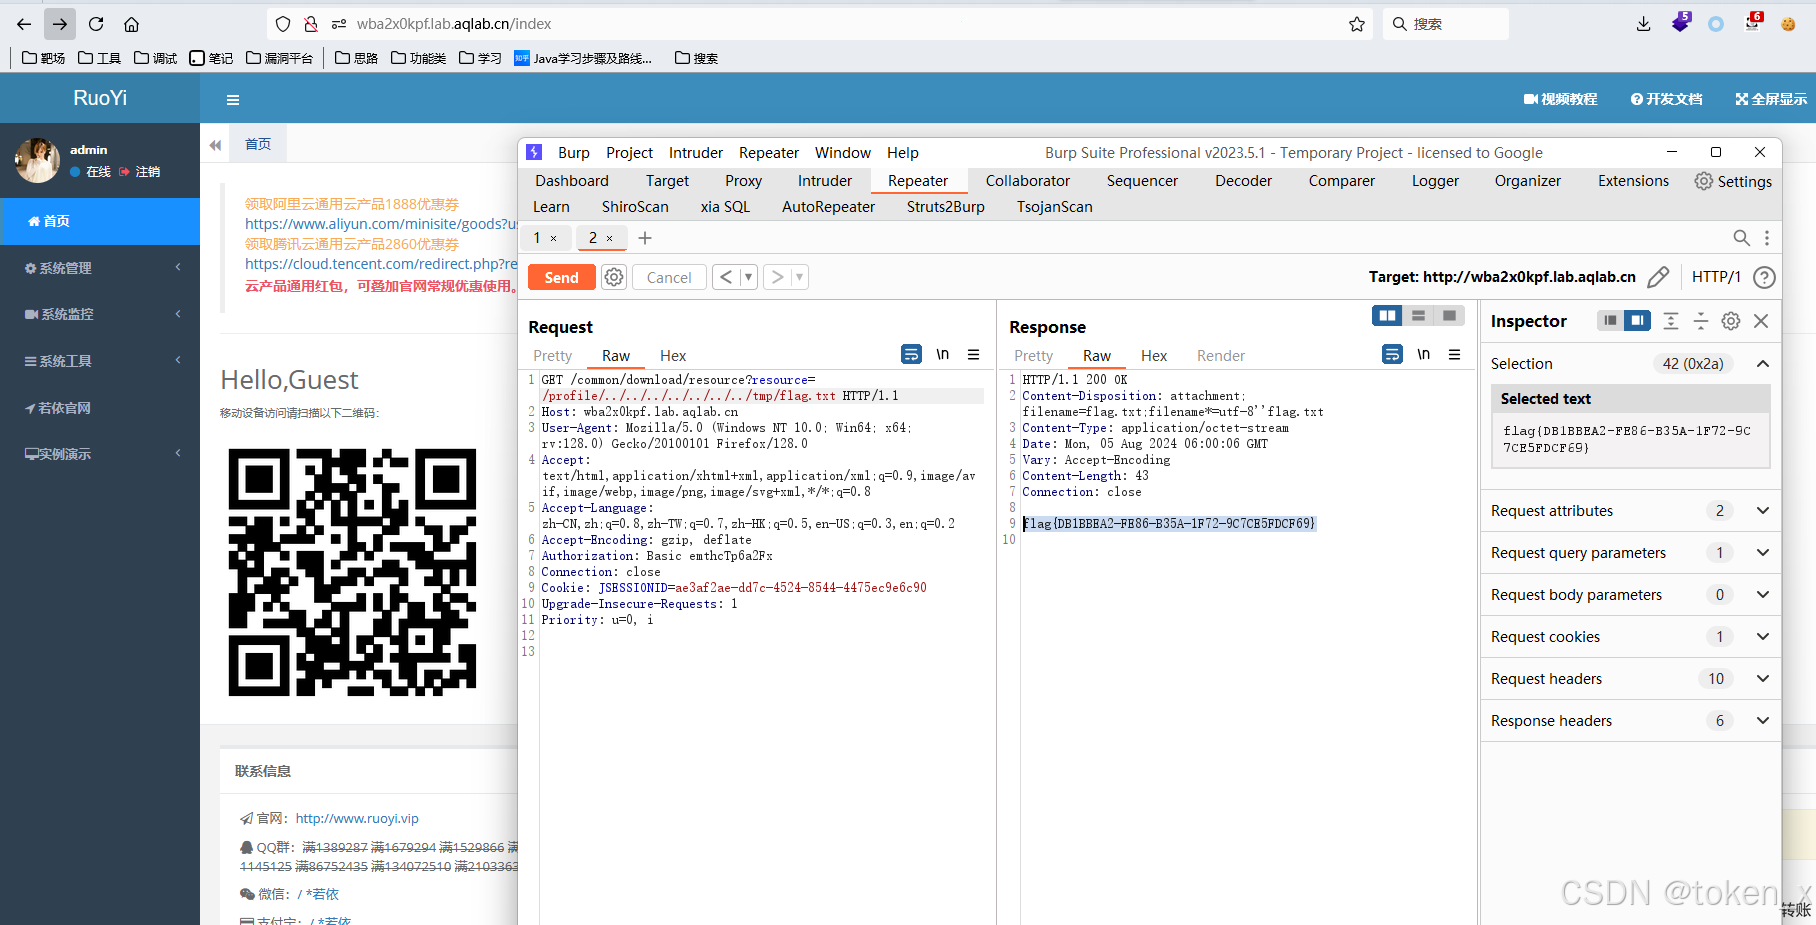Open Response editor hamburger menu
The image size is (1816, 925).
click(1454, 354)
